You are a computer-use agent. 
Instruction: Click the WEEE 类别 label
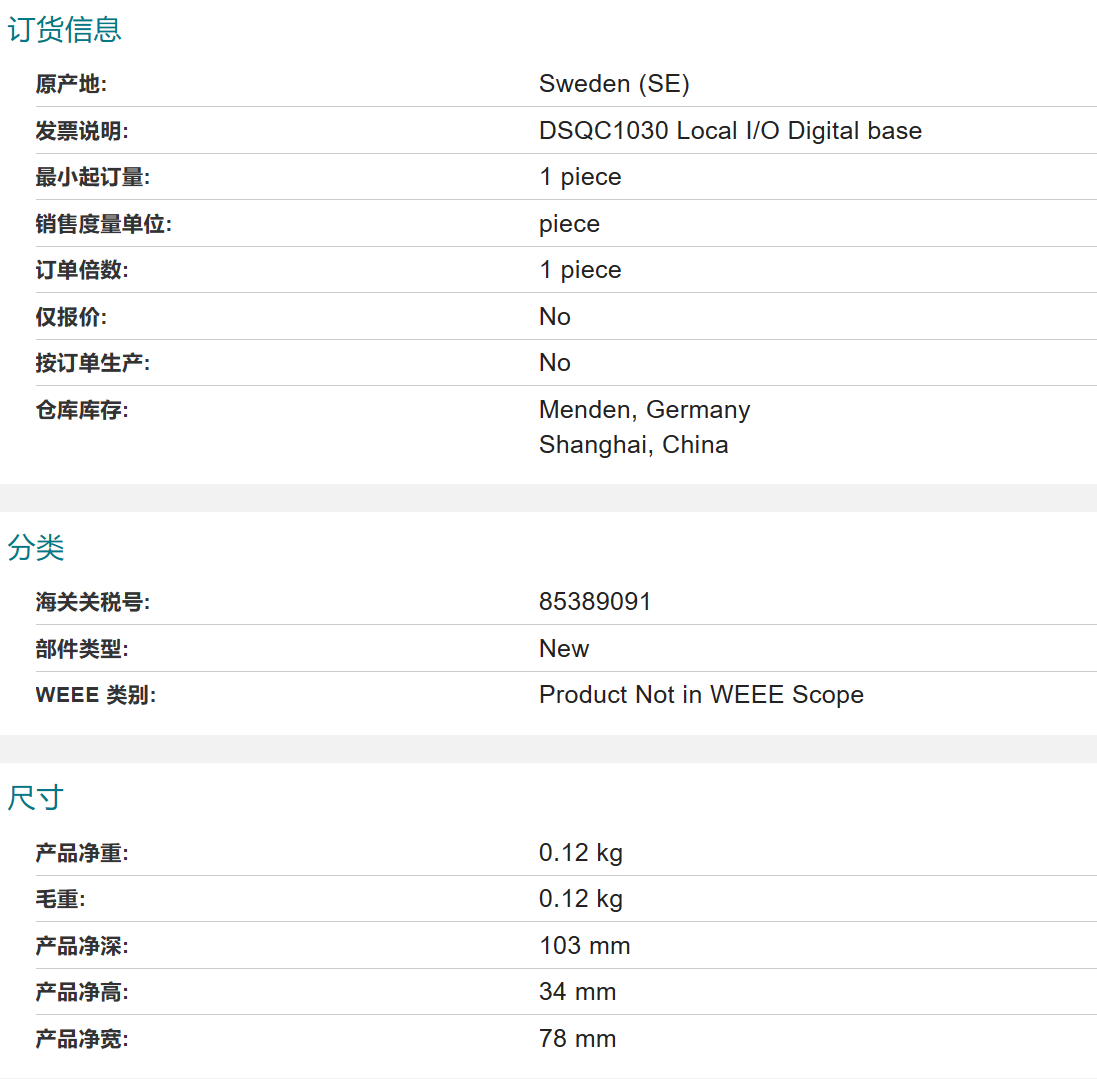coord(96,695)
